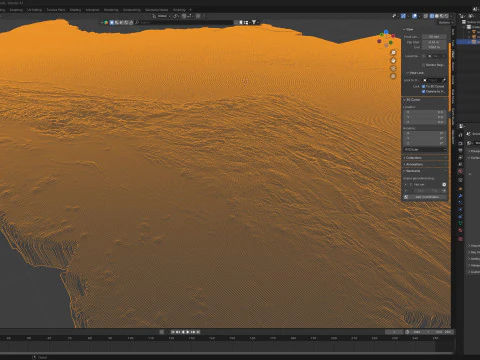Click the timeline current frame field
The height and width of the screenshot is (360, 480).
394,332
